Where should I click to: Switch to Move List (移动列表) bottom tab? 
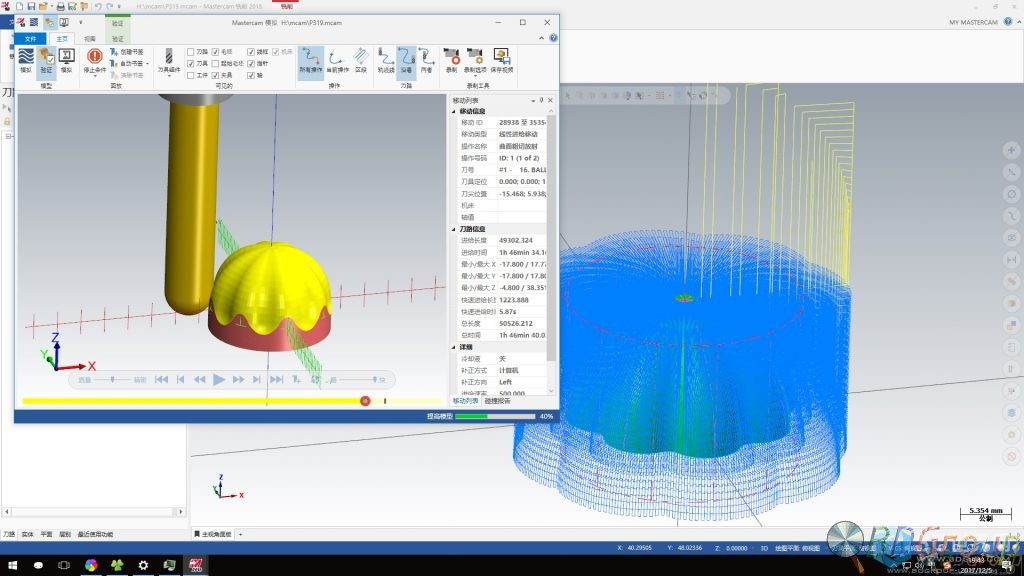[x=465, y=401]
